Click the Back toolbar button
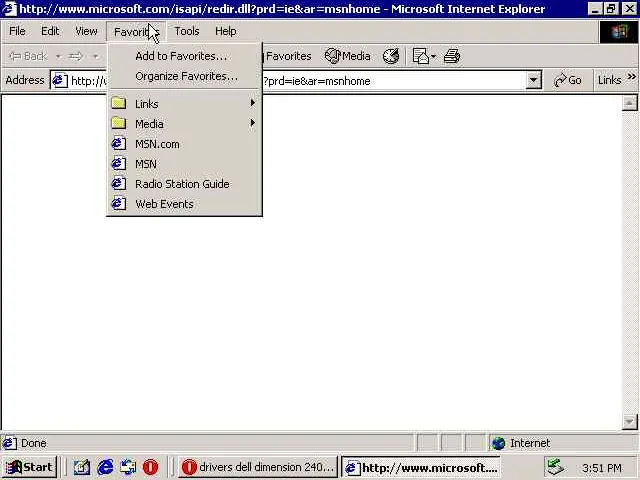The image size is (640, 480). [x=28, y=56]
